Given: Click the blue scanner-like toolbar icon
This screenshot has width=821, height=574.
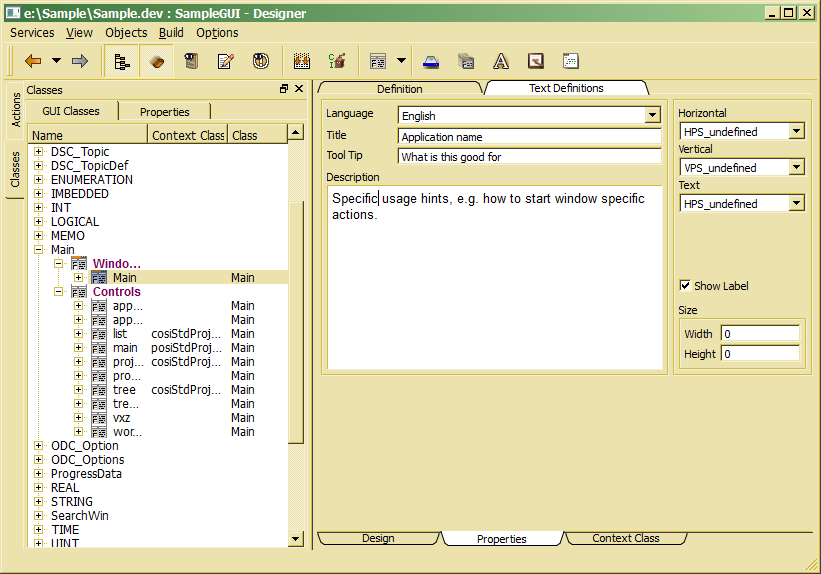Looking at the screenshot, I should [x=430, y=61].
